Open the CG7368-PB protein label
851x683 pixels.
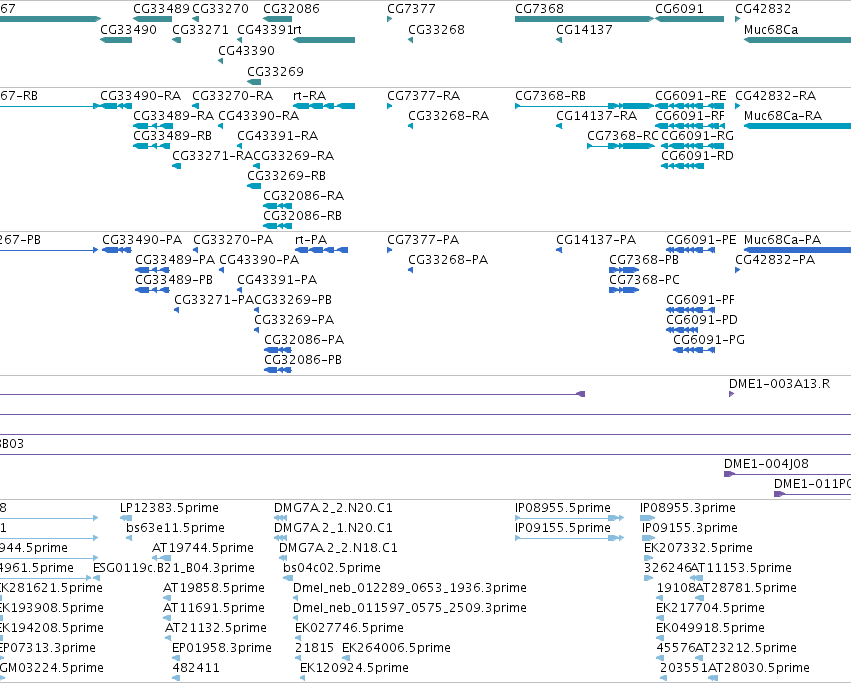click(644, 260)
